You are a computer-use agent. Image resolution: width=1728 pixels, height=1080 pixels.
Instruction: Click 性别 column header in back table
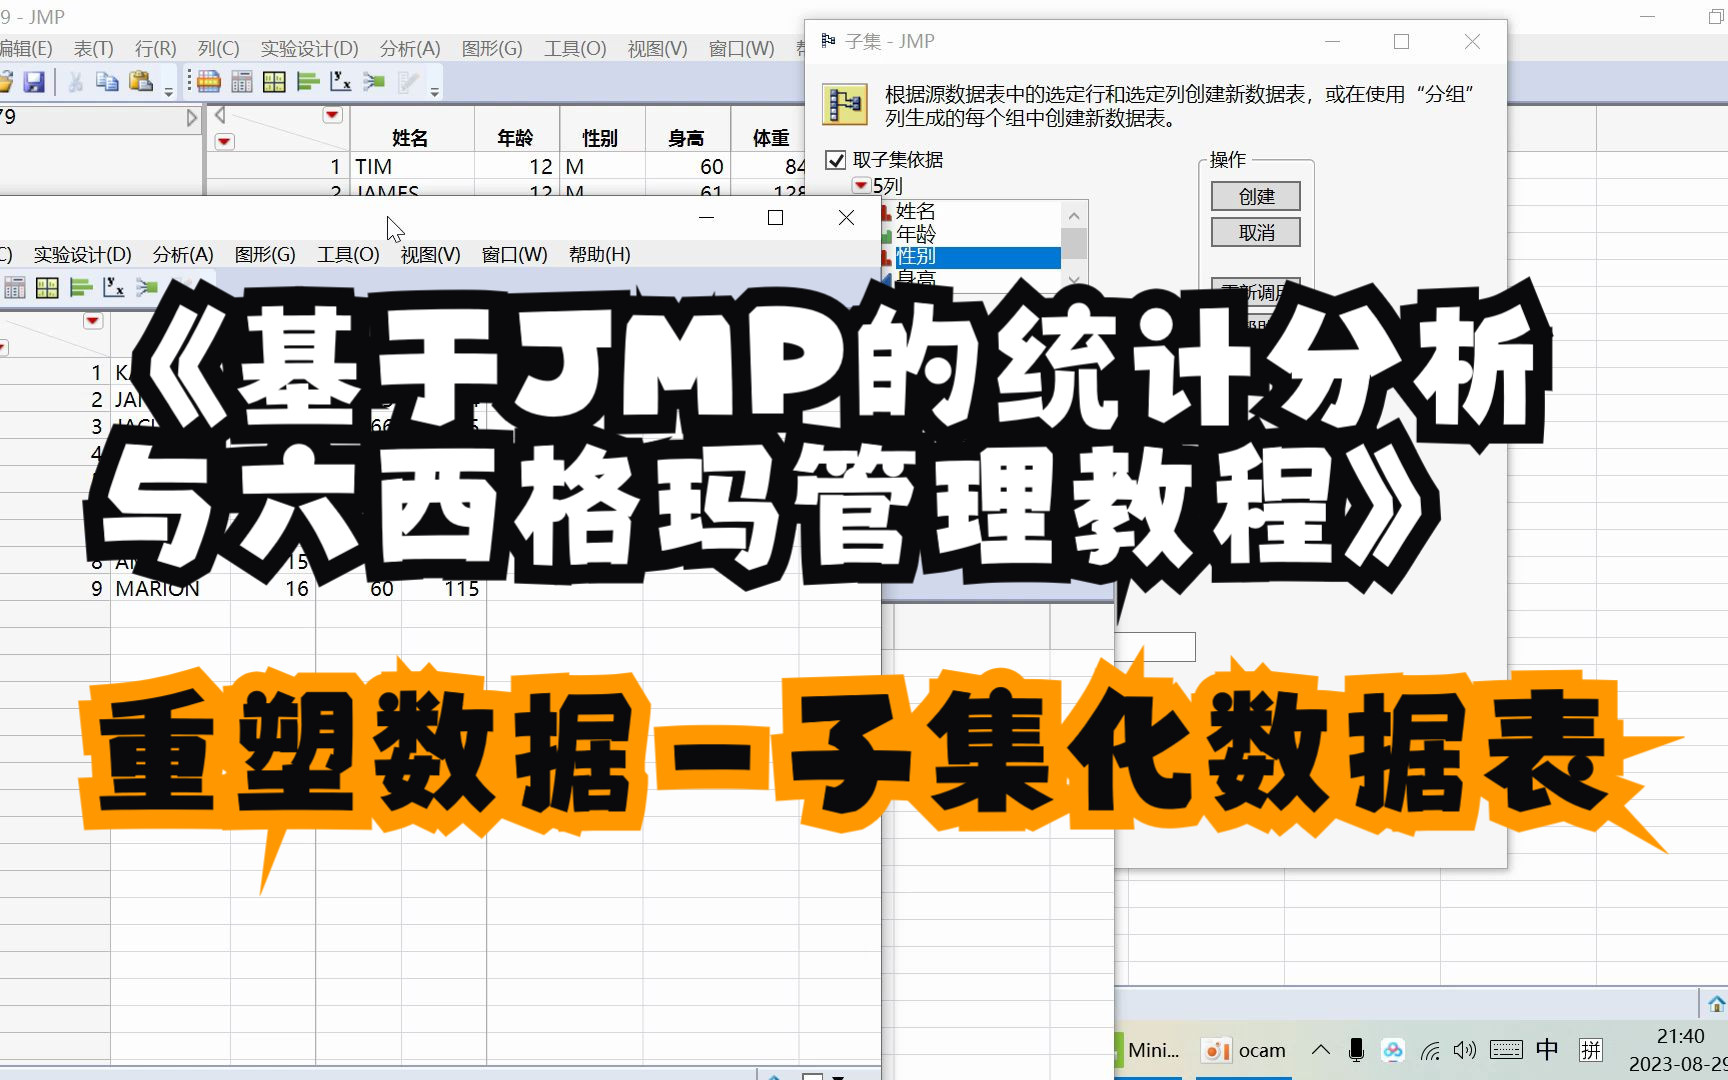(601, 138)
